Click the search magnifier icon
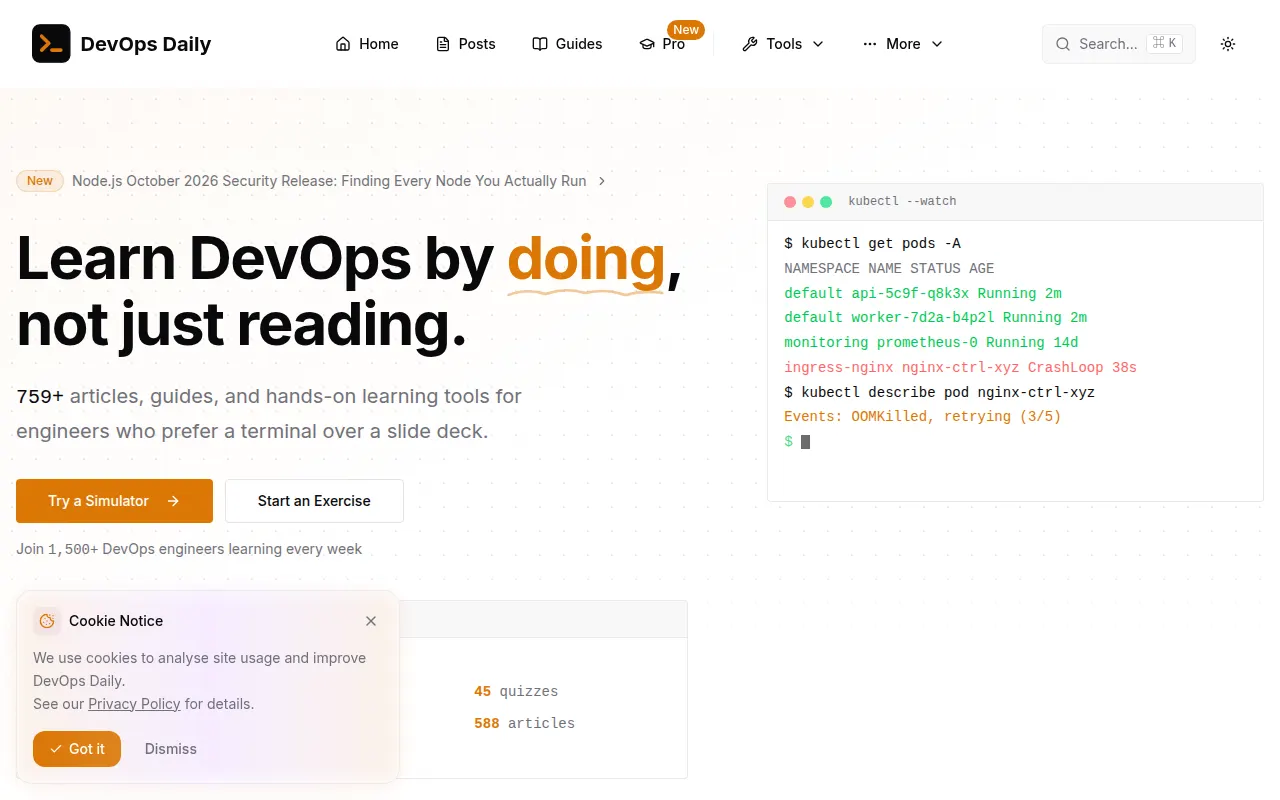Image resolution: width=1280 pixels, height=800 pixels. pos(1062,44)
